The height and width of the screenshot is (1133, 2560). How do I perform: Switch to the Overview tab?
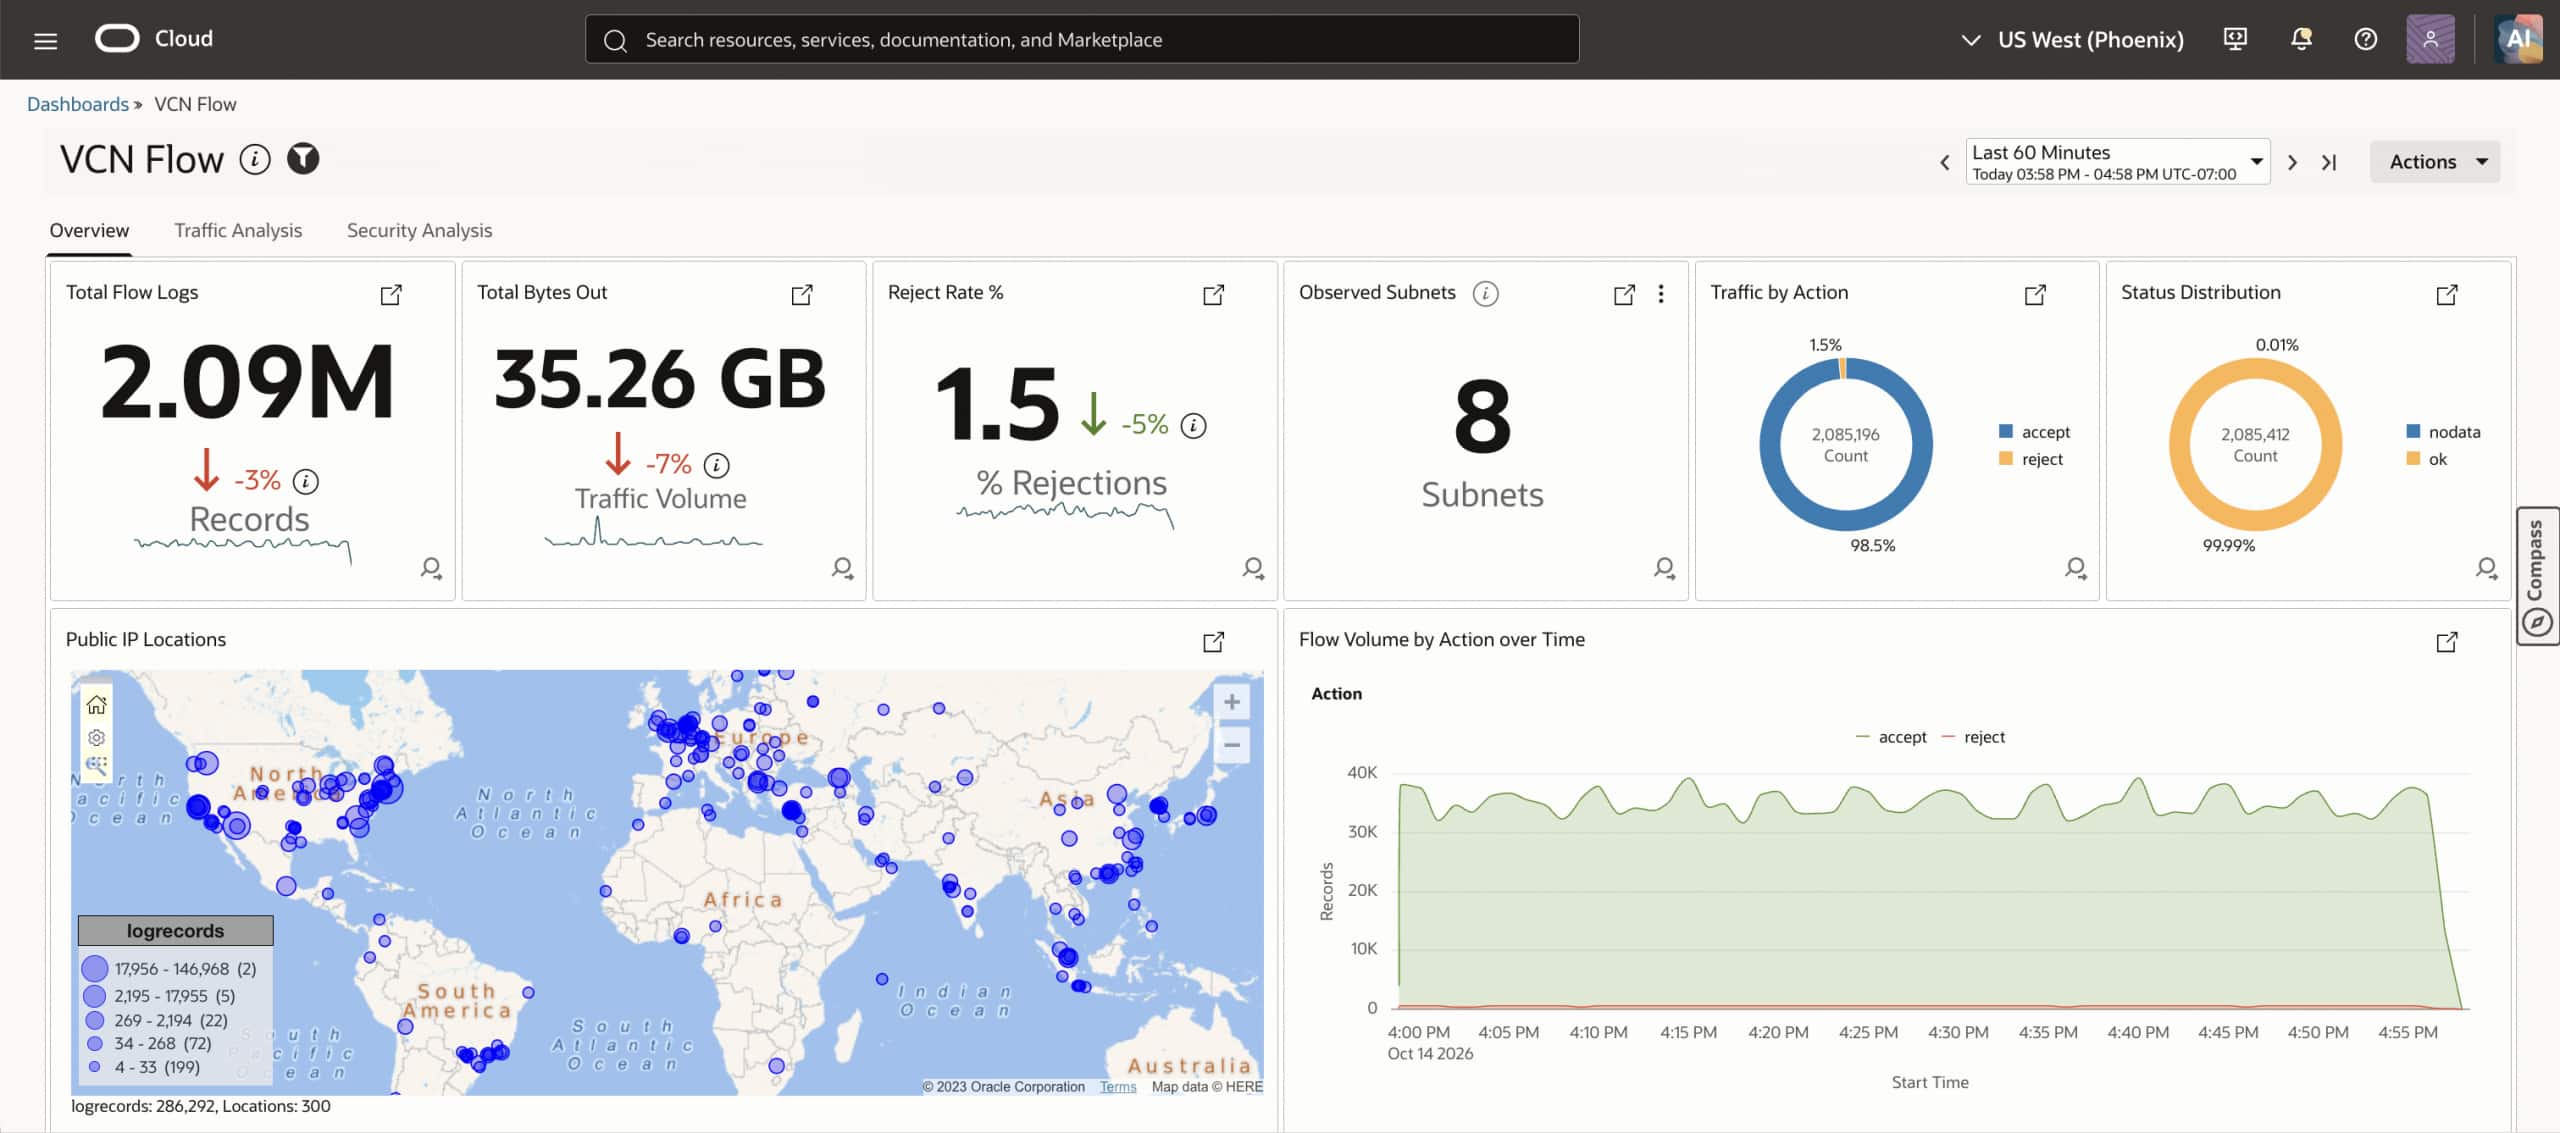pyautogui.click(x=89, y=230)
